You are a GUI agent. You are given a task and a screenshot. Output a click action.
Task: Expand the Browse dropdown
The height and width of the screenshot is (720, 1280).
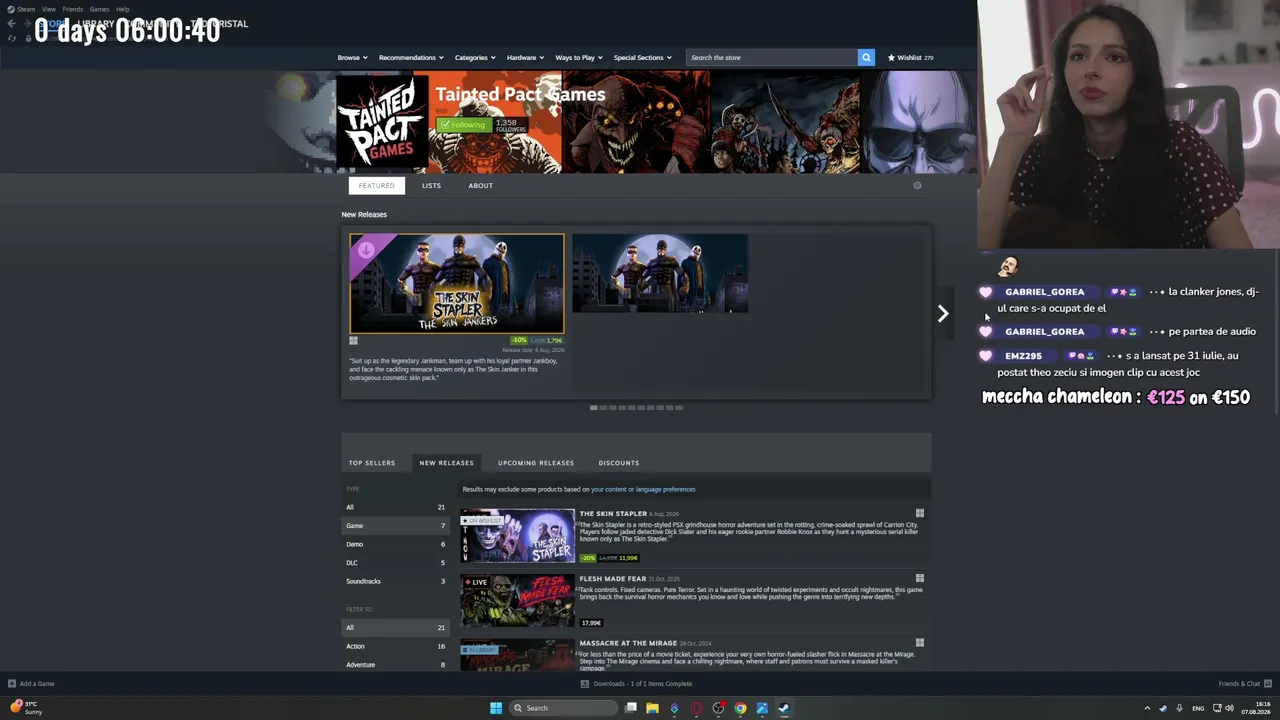click(x=352, y=57)
